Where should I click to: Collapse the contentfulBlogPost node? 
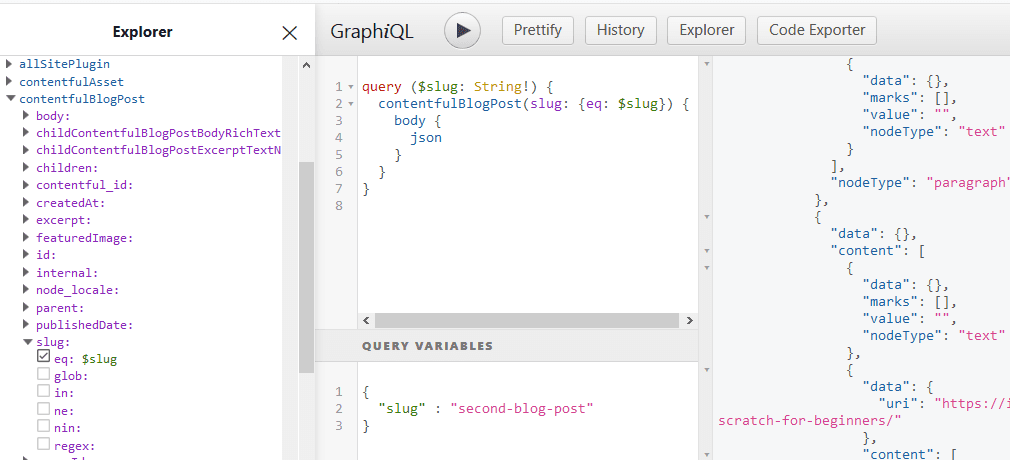(x=10, y=99)
